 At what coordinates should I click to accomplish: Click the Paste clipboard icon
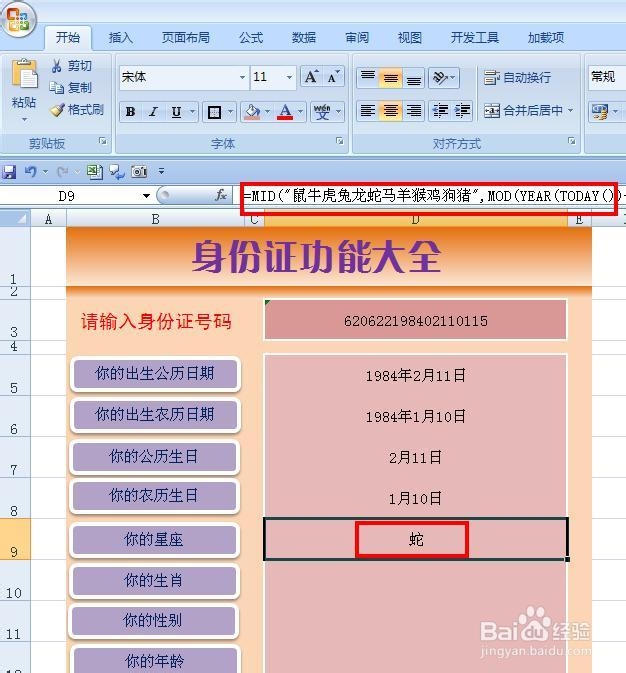click(24, 73)
